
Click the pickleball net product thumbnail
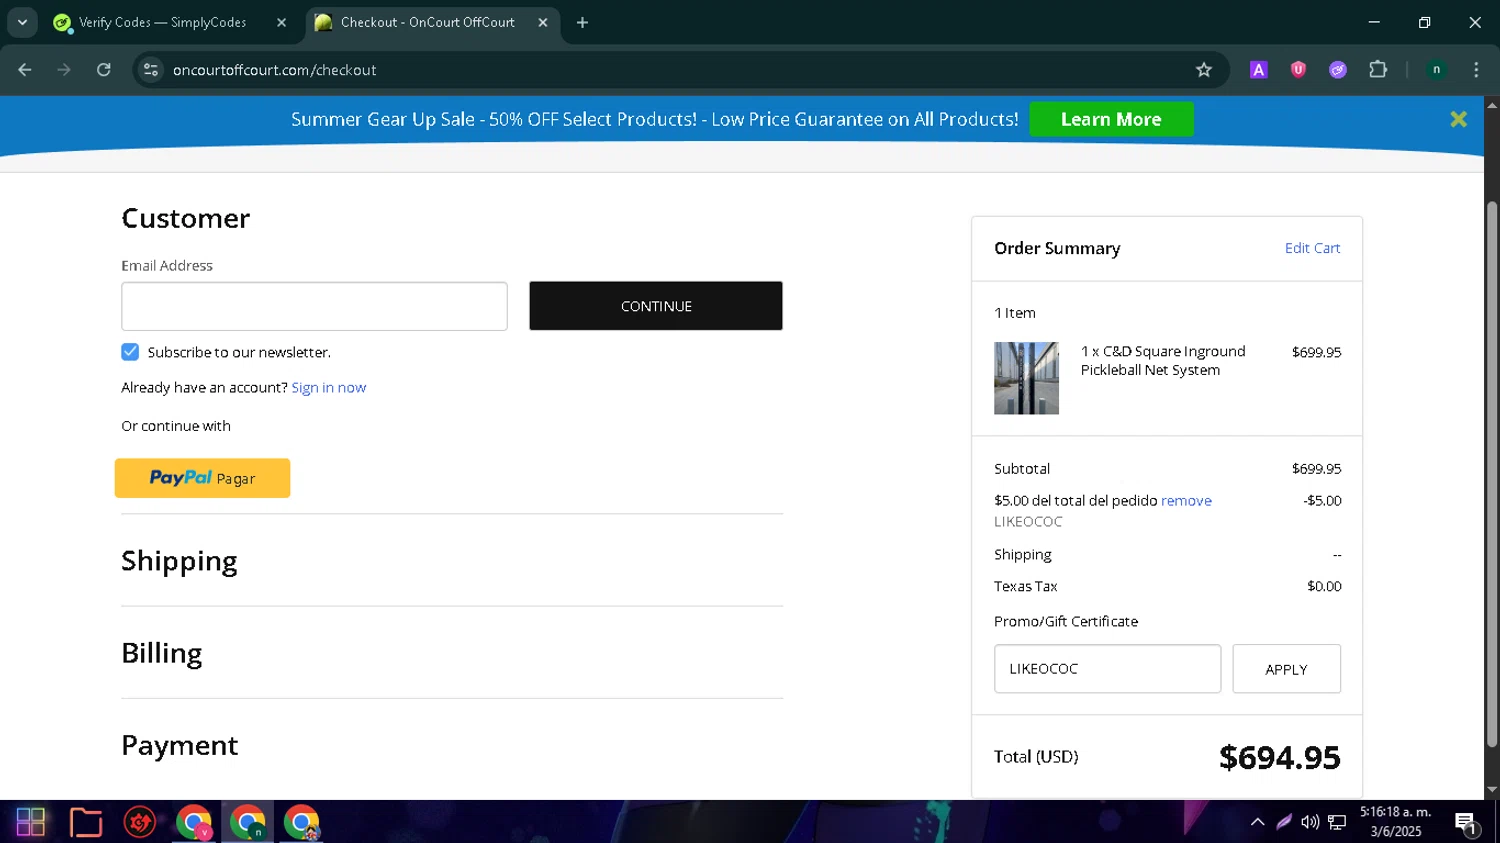click(1026, 378)
